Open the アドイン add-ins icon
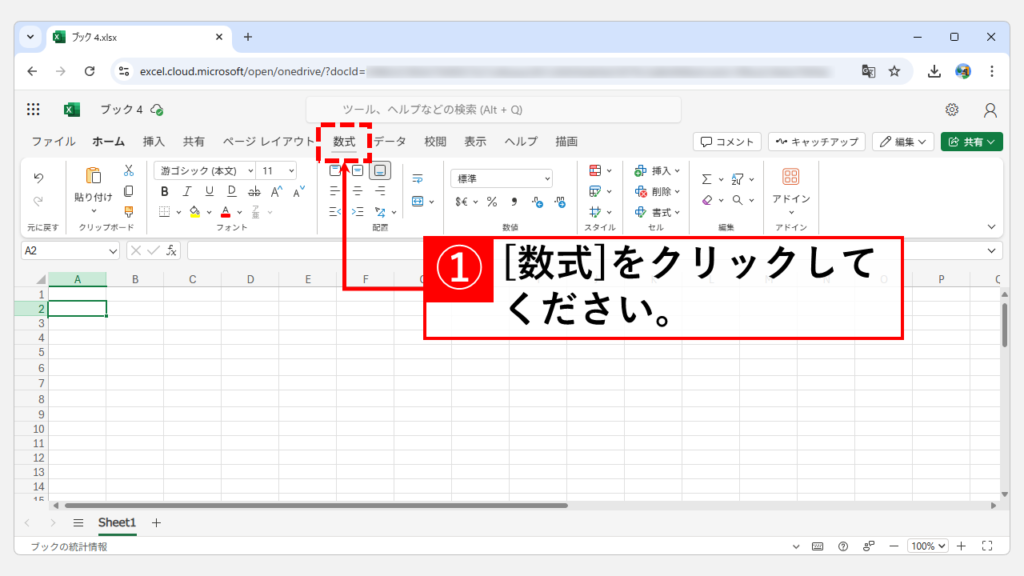 point(790,177)
